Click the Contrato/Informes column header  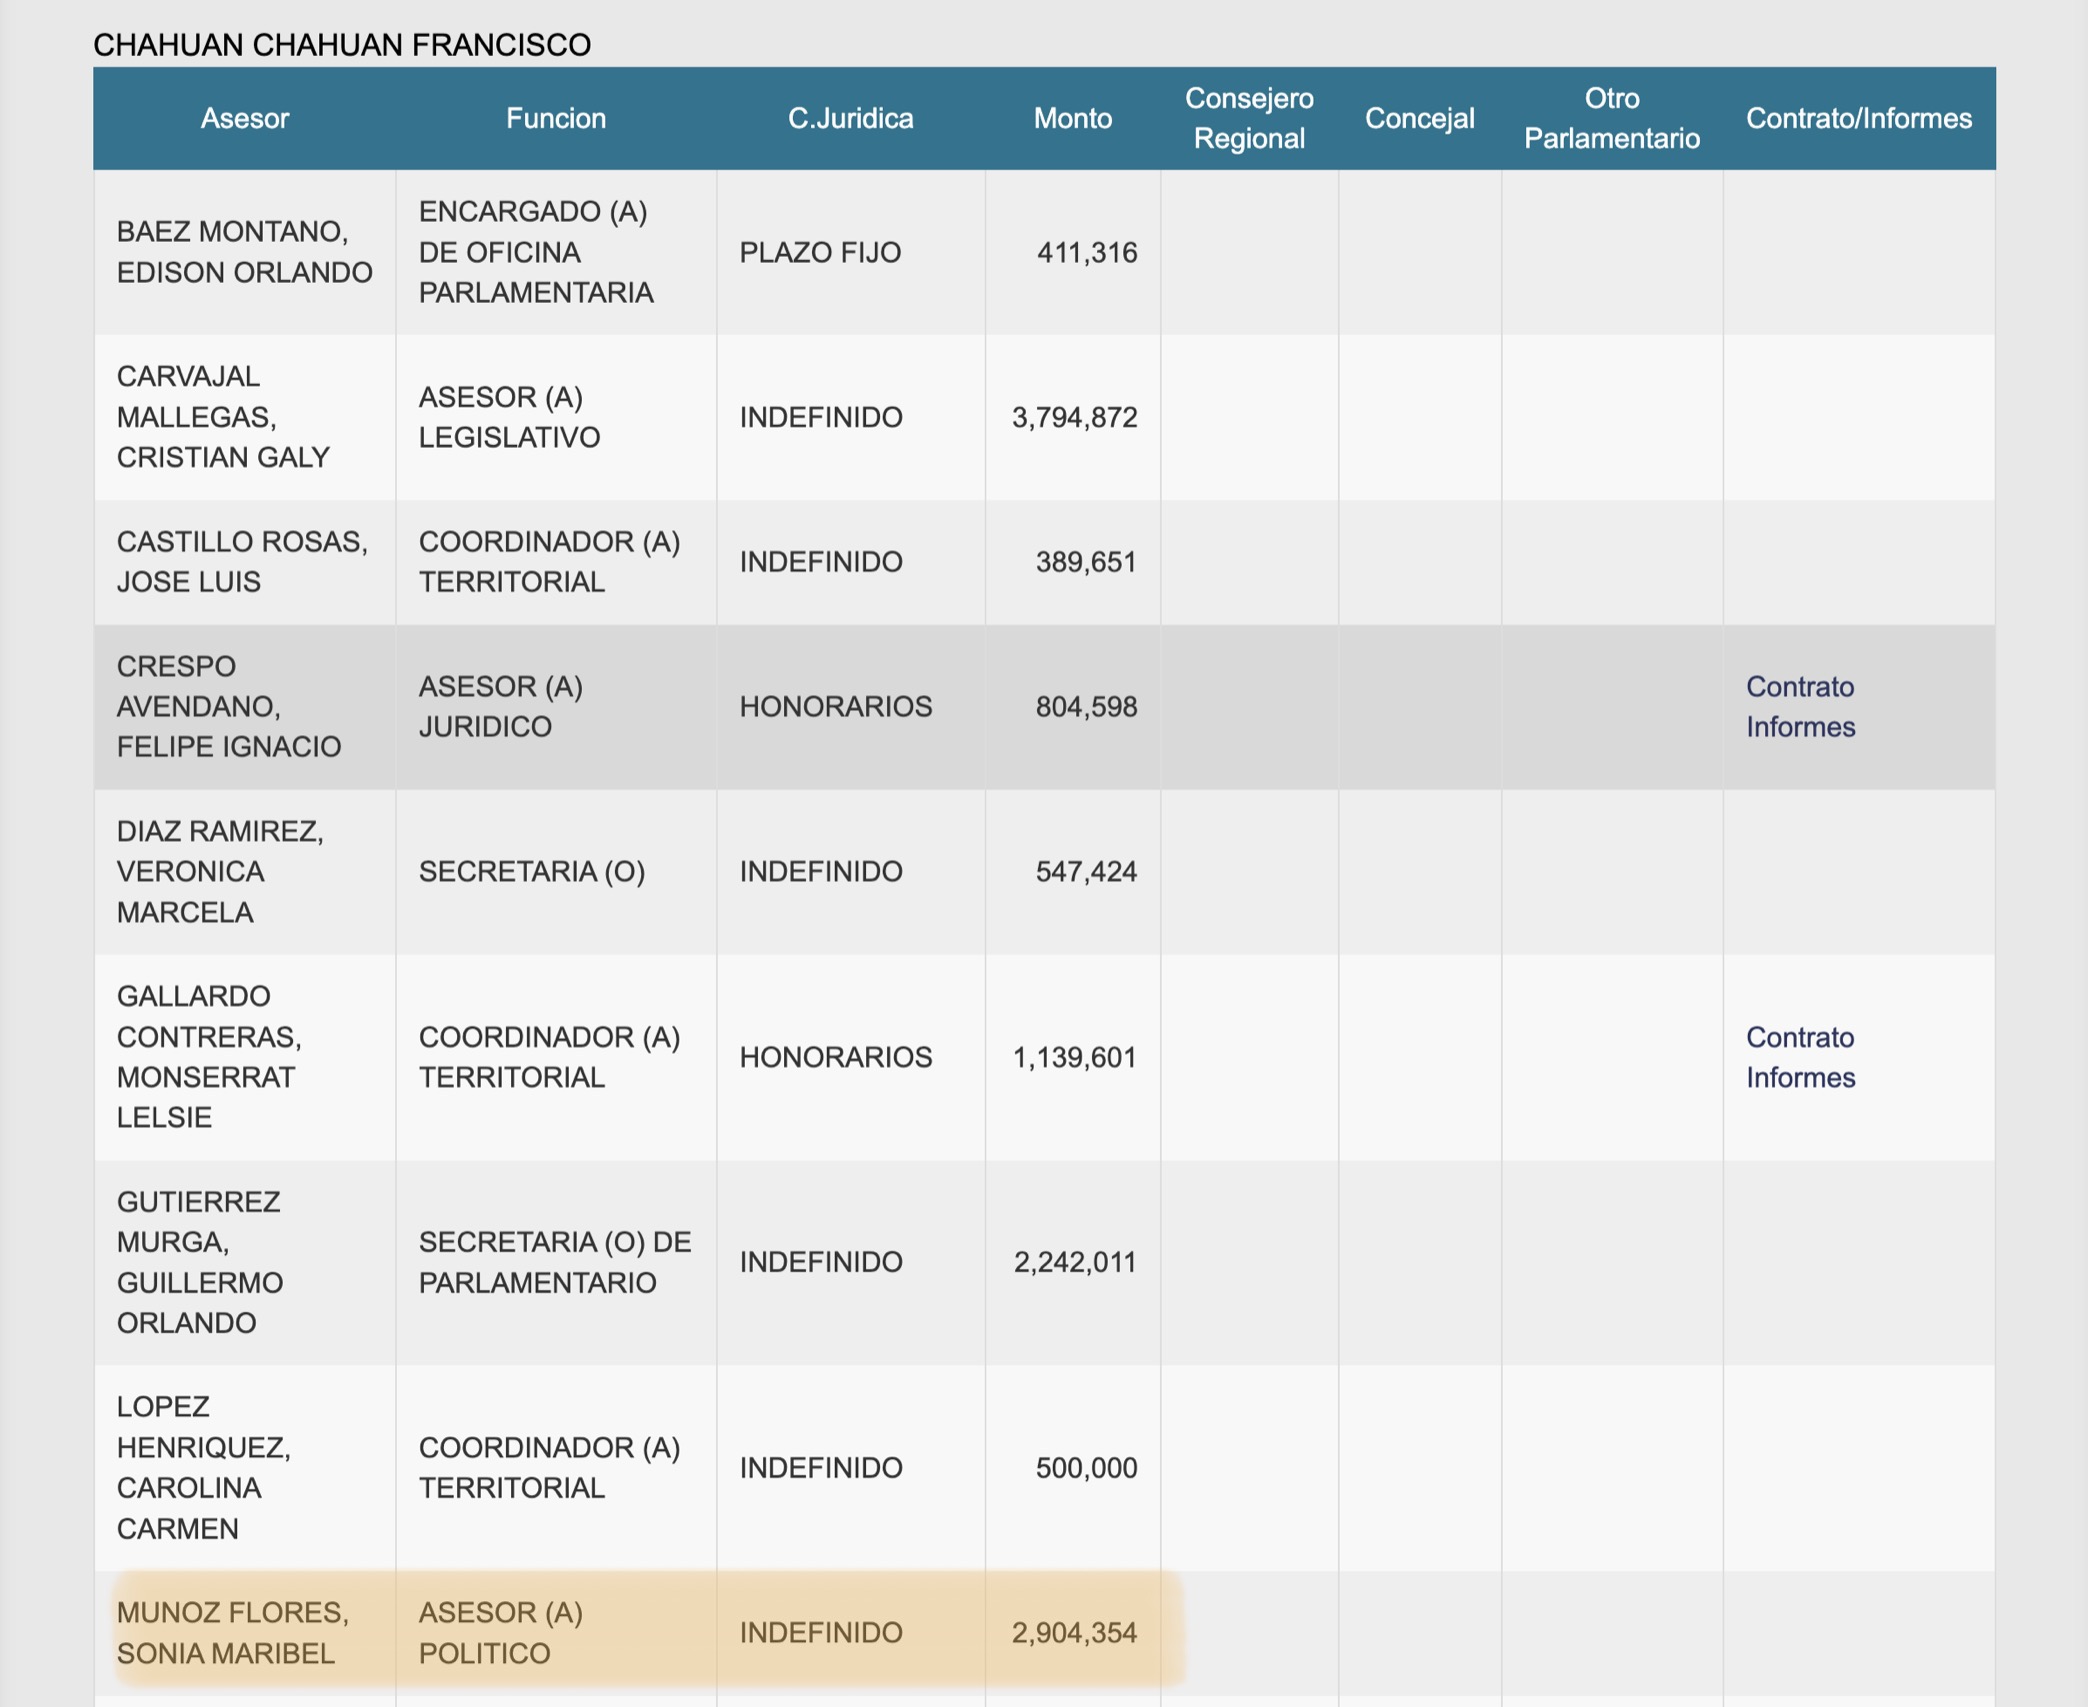coord(1858,118)
